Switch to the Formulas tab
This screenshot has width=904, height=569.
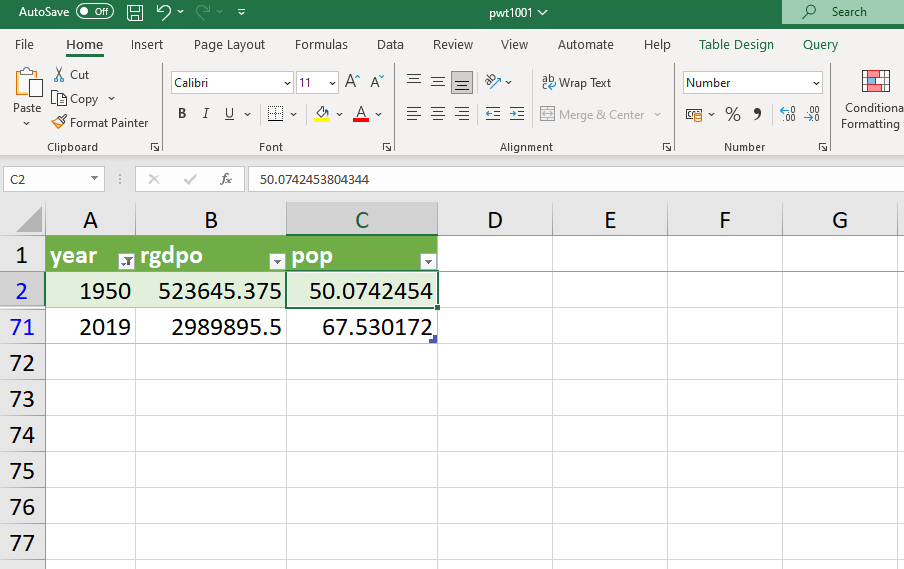(321, 45)
